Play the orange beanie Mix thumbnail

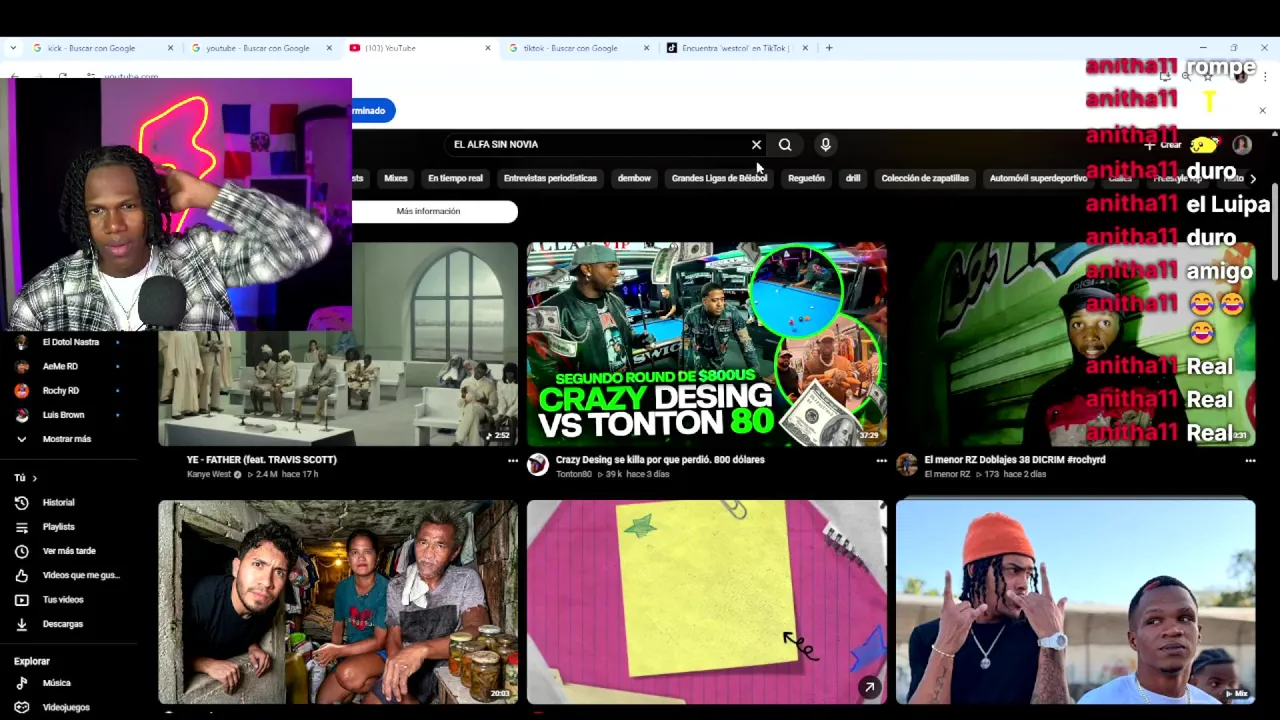pyautogui.click(x=1075, y=602)
